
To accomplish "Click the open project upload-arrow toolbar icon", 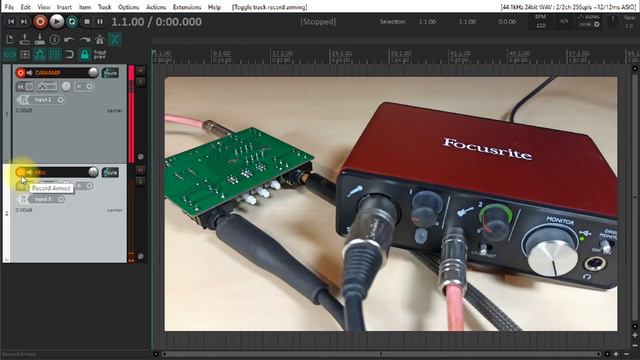I will coord(25,40).
